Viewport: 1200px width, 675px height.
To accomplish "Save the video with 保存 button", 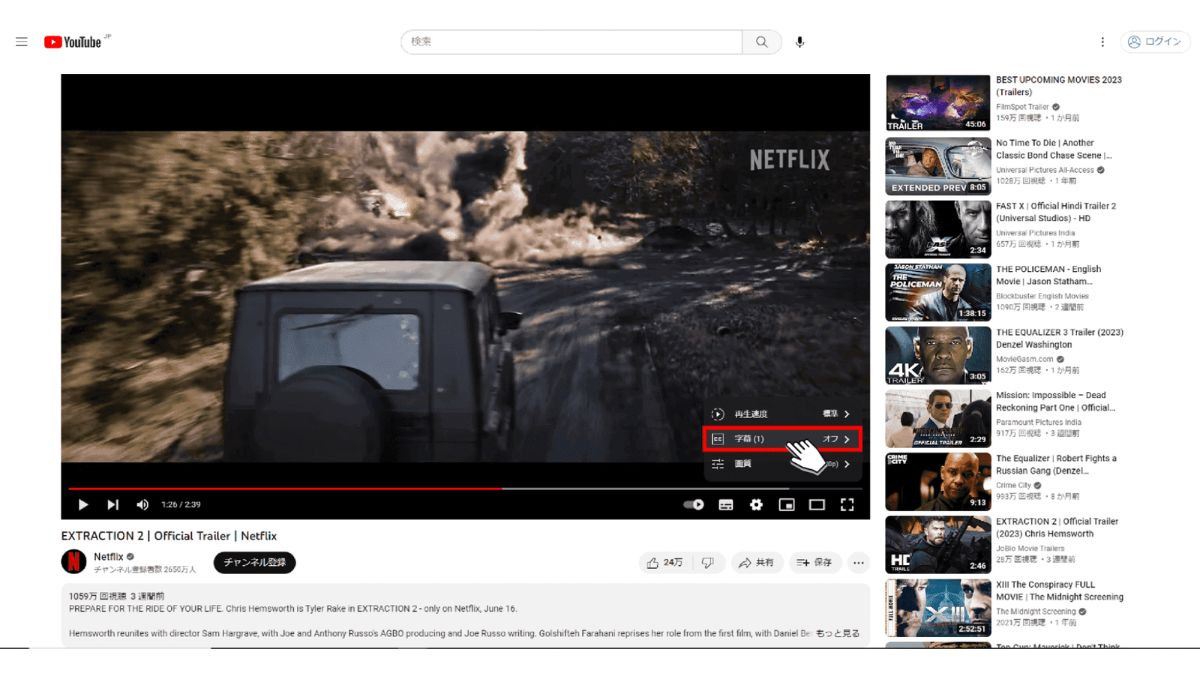I will pos(815,563).
